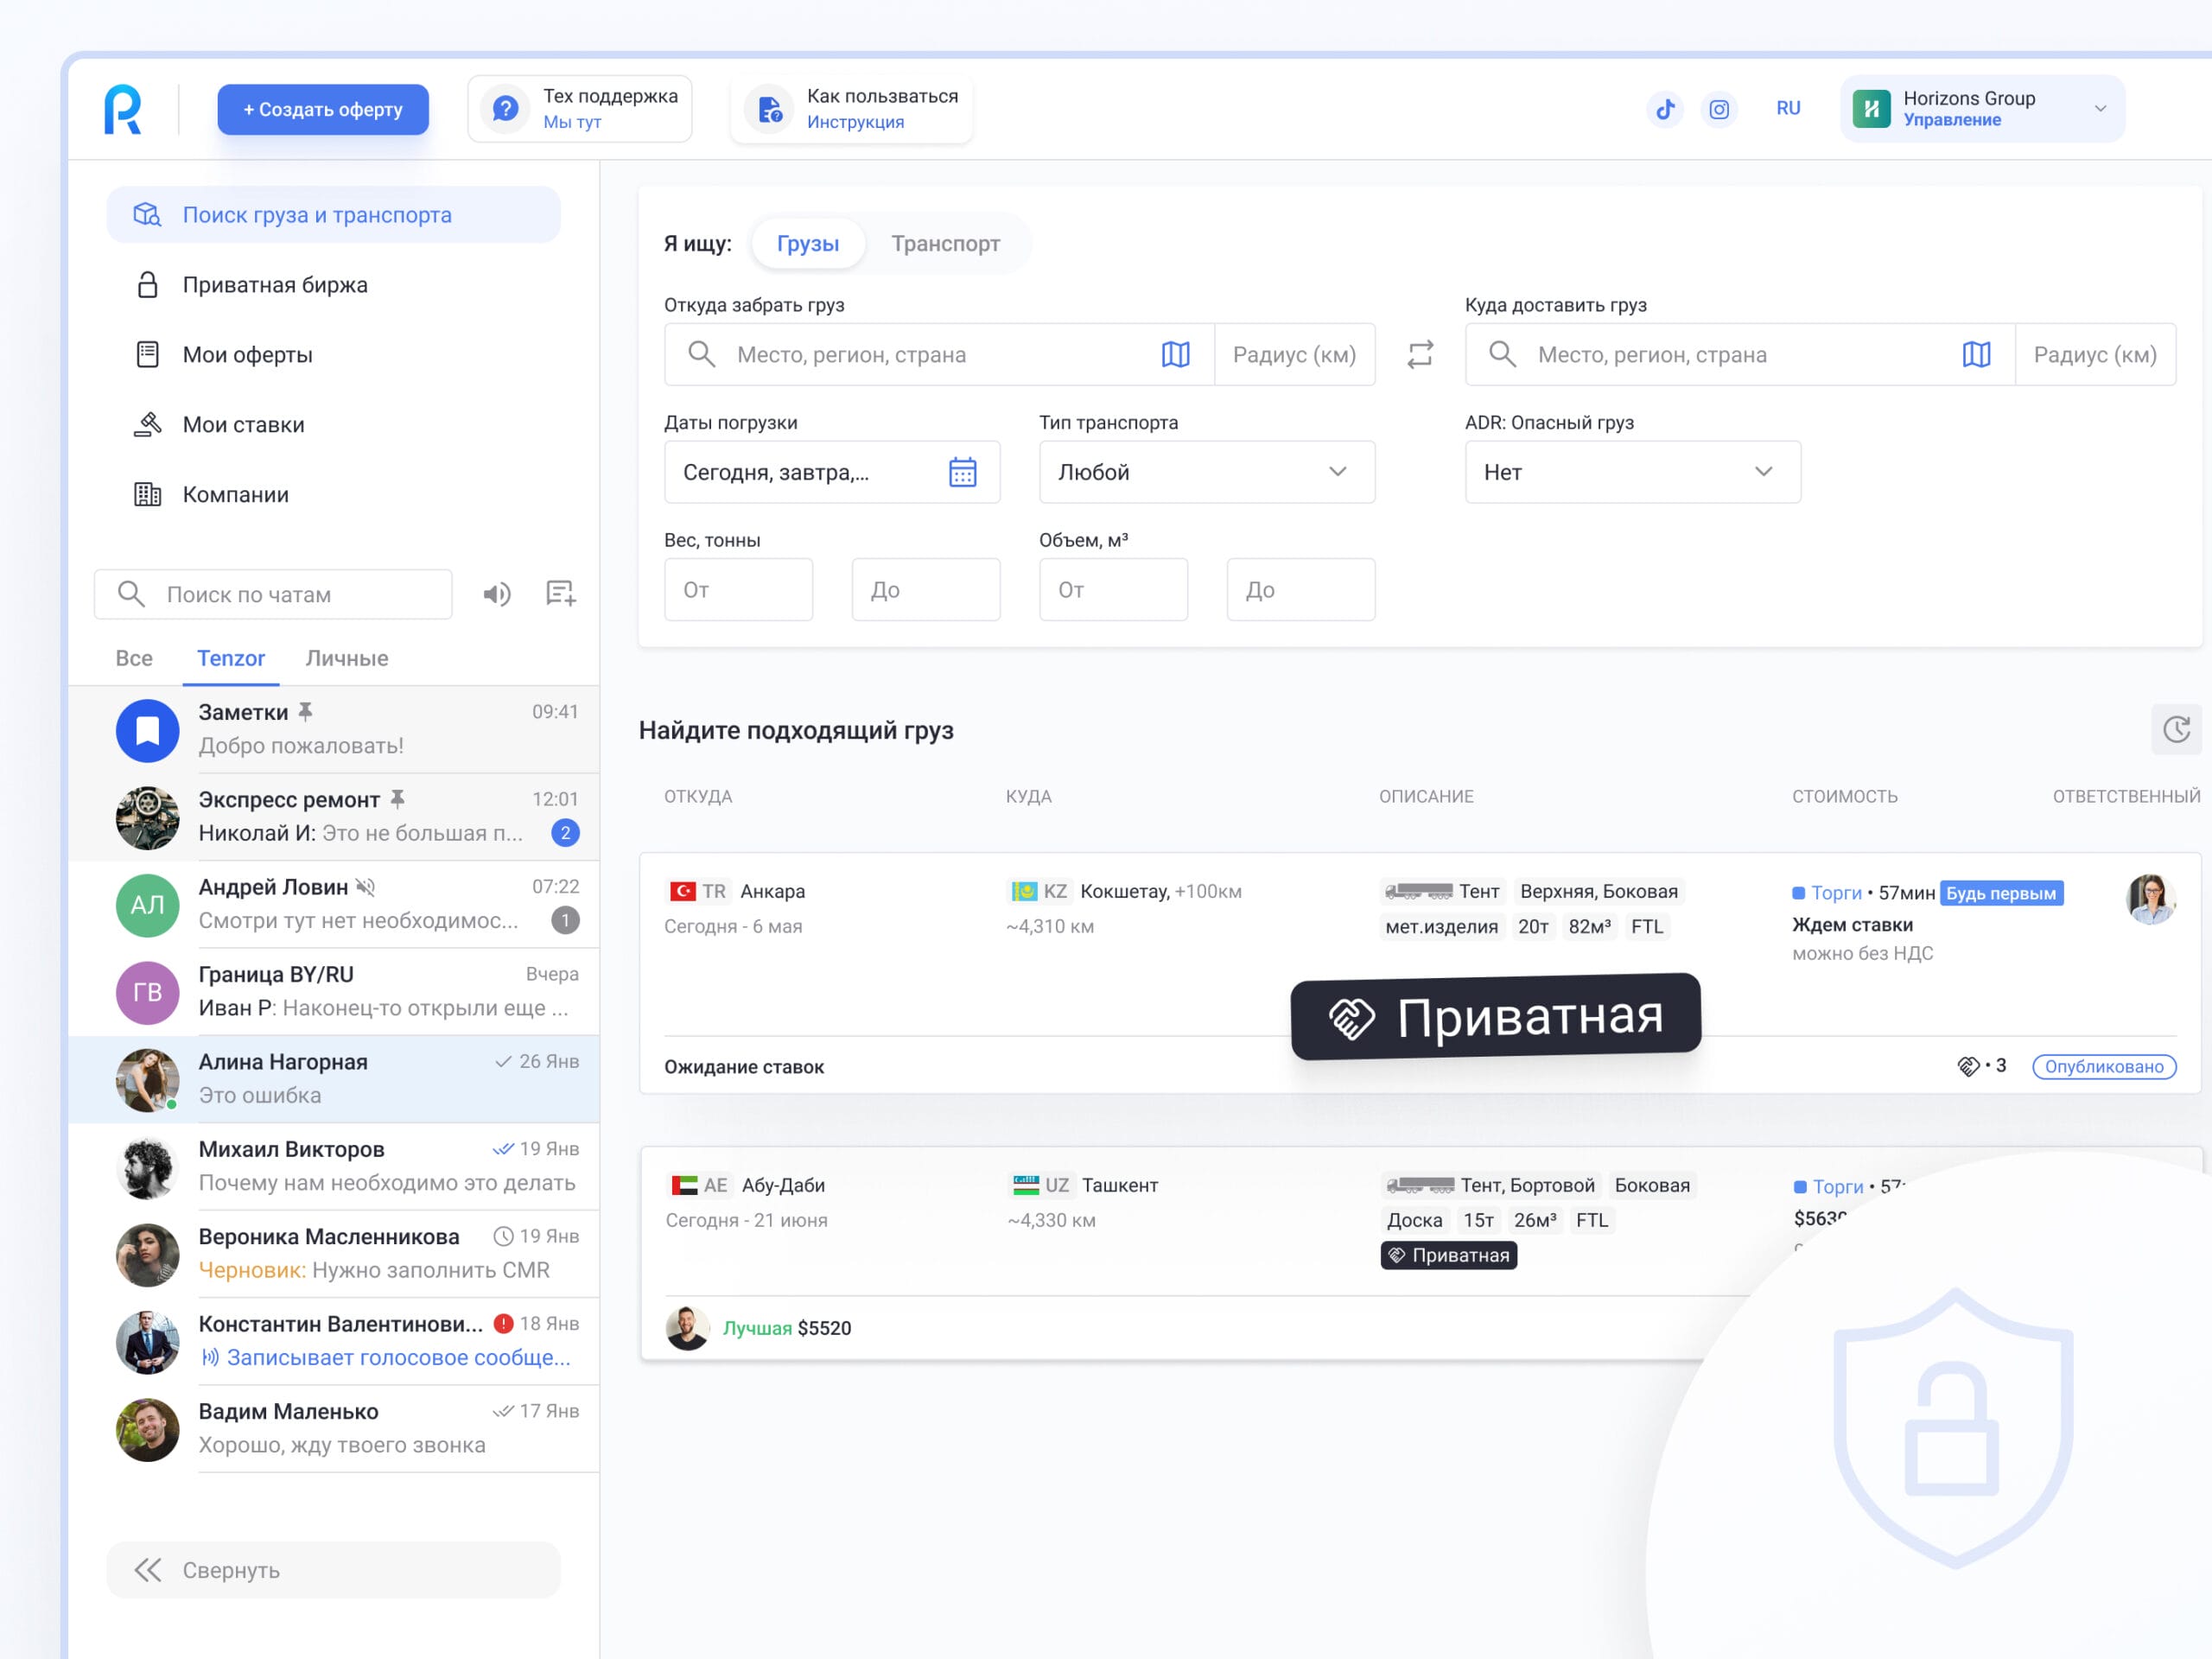Click refresh icon beside cargo results heading
Screen dimensions: 2212x1659
click(2176, 729)
